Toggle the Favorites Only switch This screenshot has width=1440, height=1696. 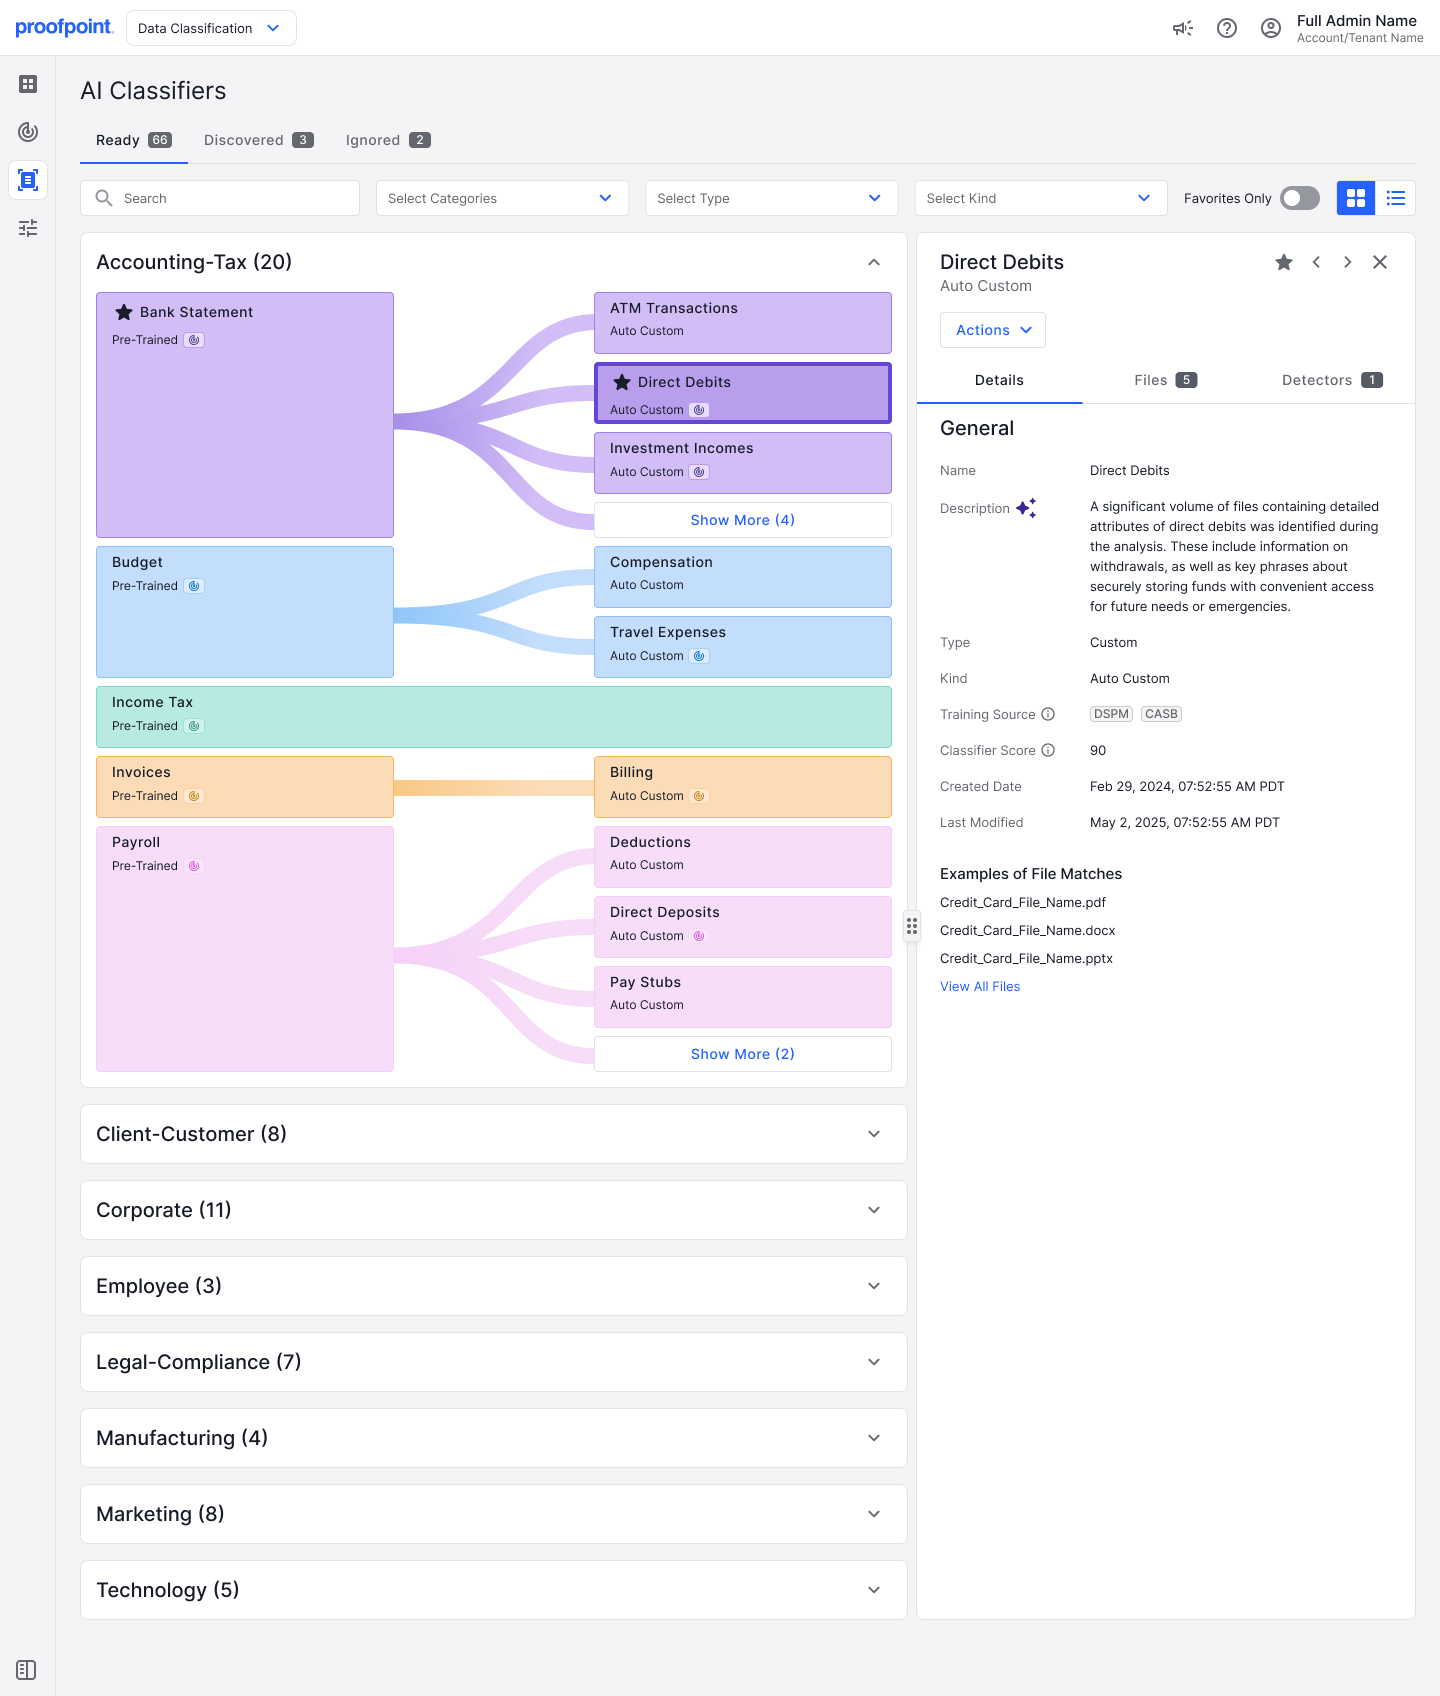pos(1299,198)
